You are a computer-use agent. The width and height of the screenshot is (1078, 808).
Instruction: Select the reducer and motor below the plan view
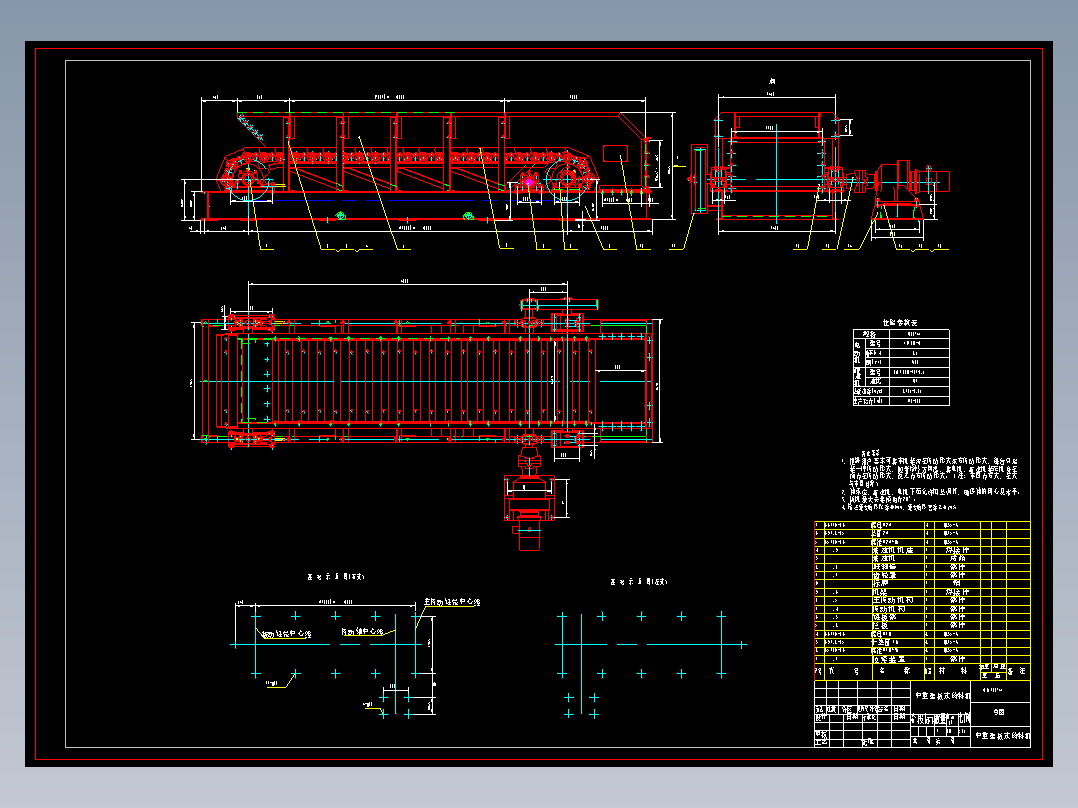[529, 499]
